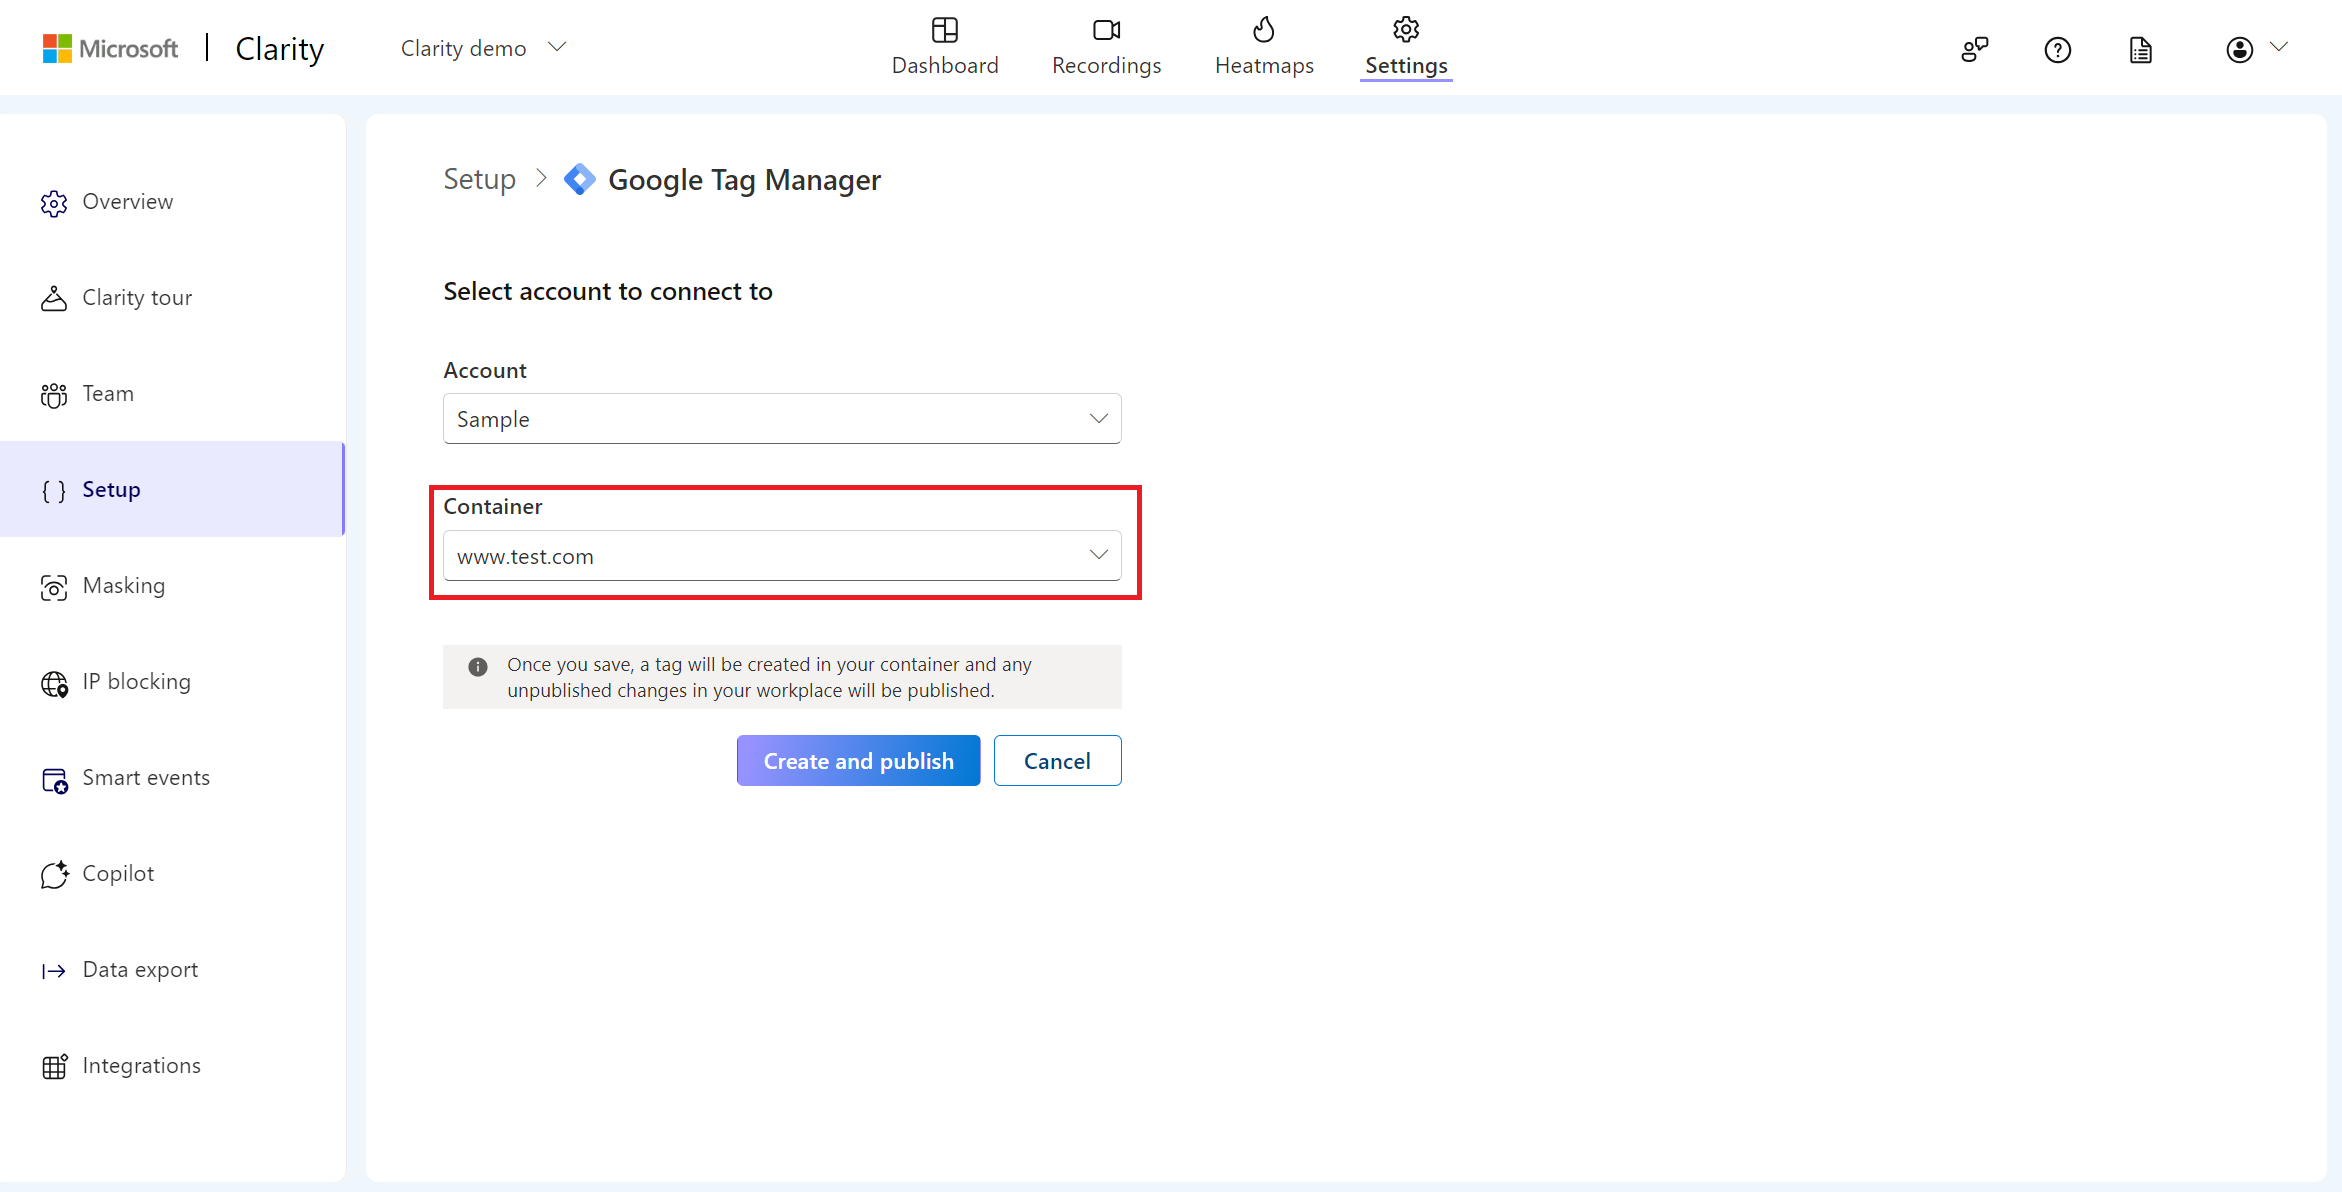
Task: Click the Cancel button
Action: pos(1057,761)
